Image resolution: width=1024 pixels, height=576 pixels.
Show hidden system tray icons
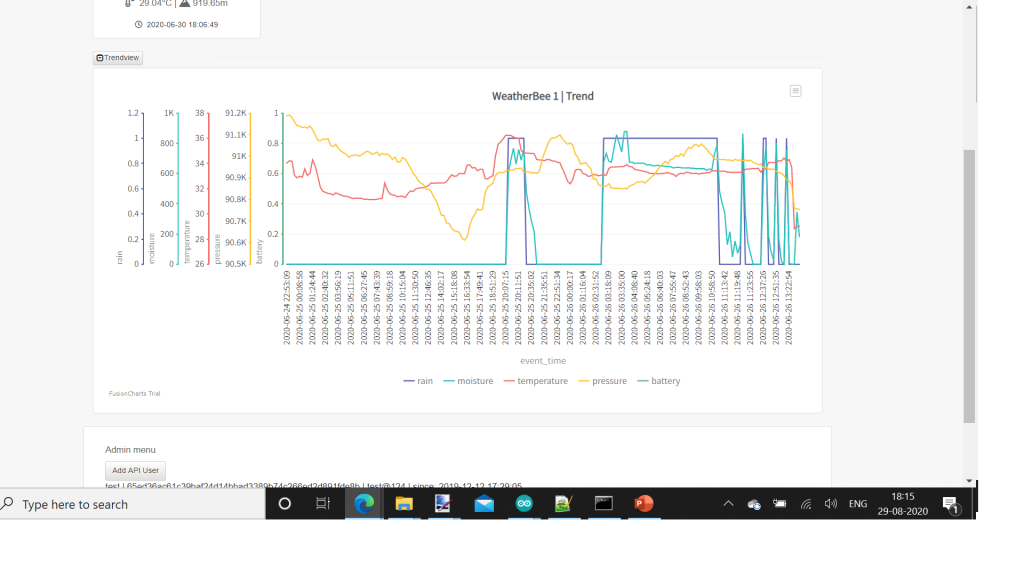(x=728, y=504)
